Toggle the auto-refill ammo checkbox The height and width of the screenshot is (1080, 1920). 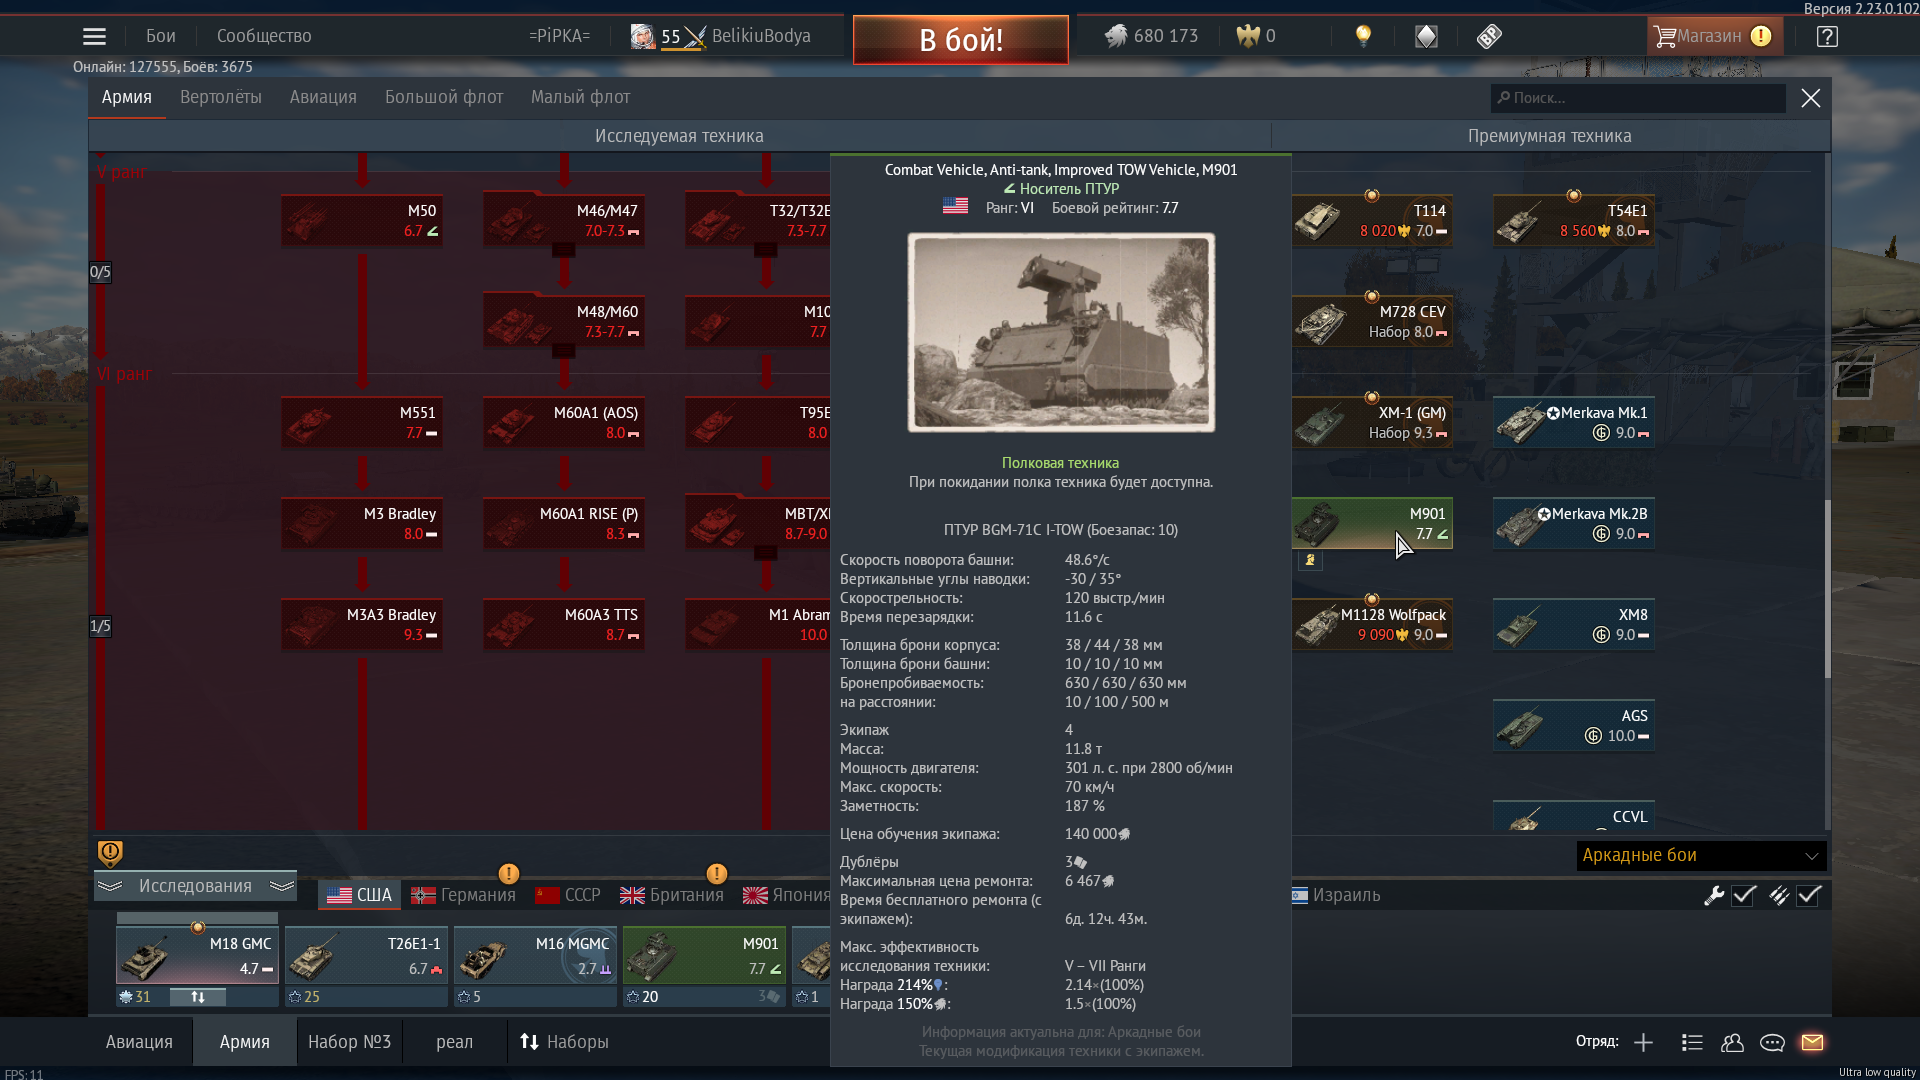1808,895
